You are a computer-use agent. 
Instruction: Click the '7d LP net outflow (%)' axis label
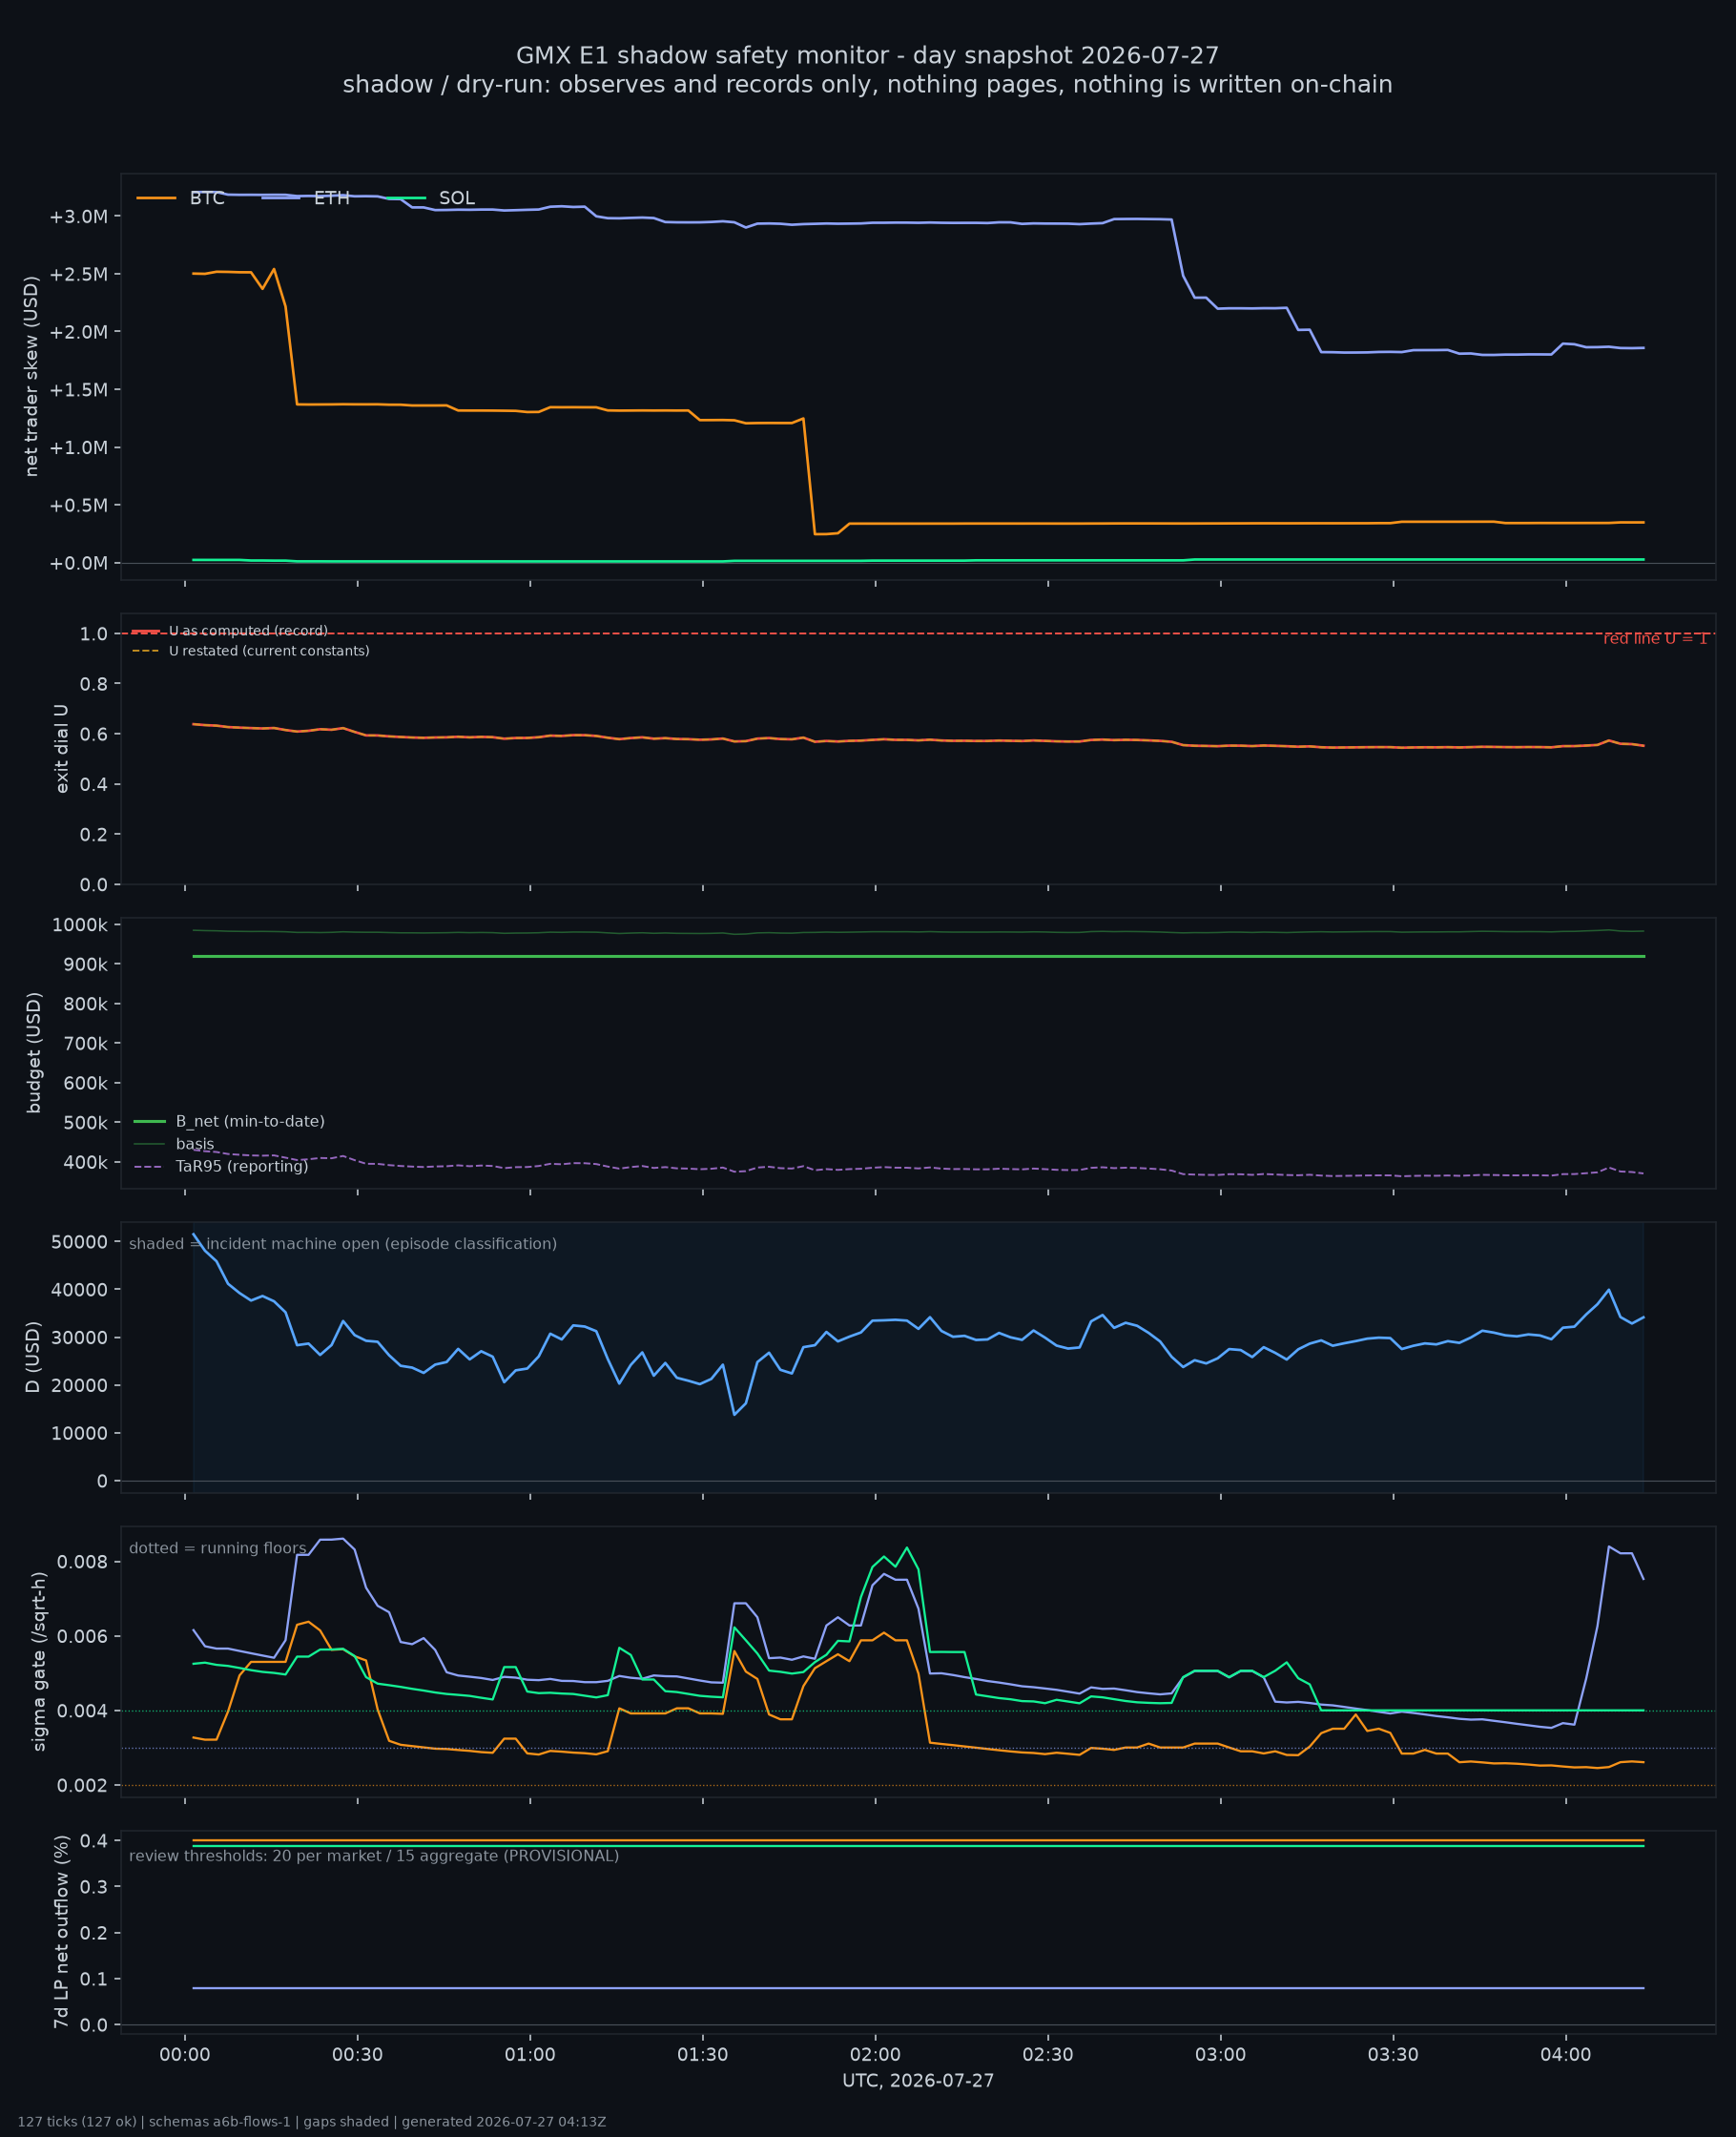(62, 1932)
